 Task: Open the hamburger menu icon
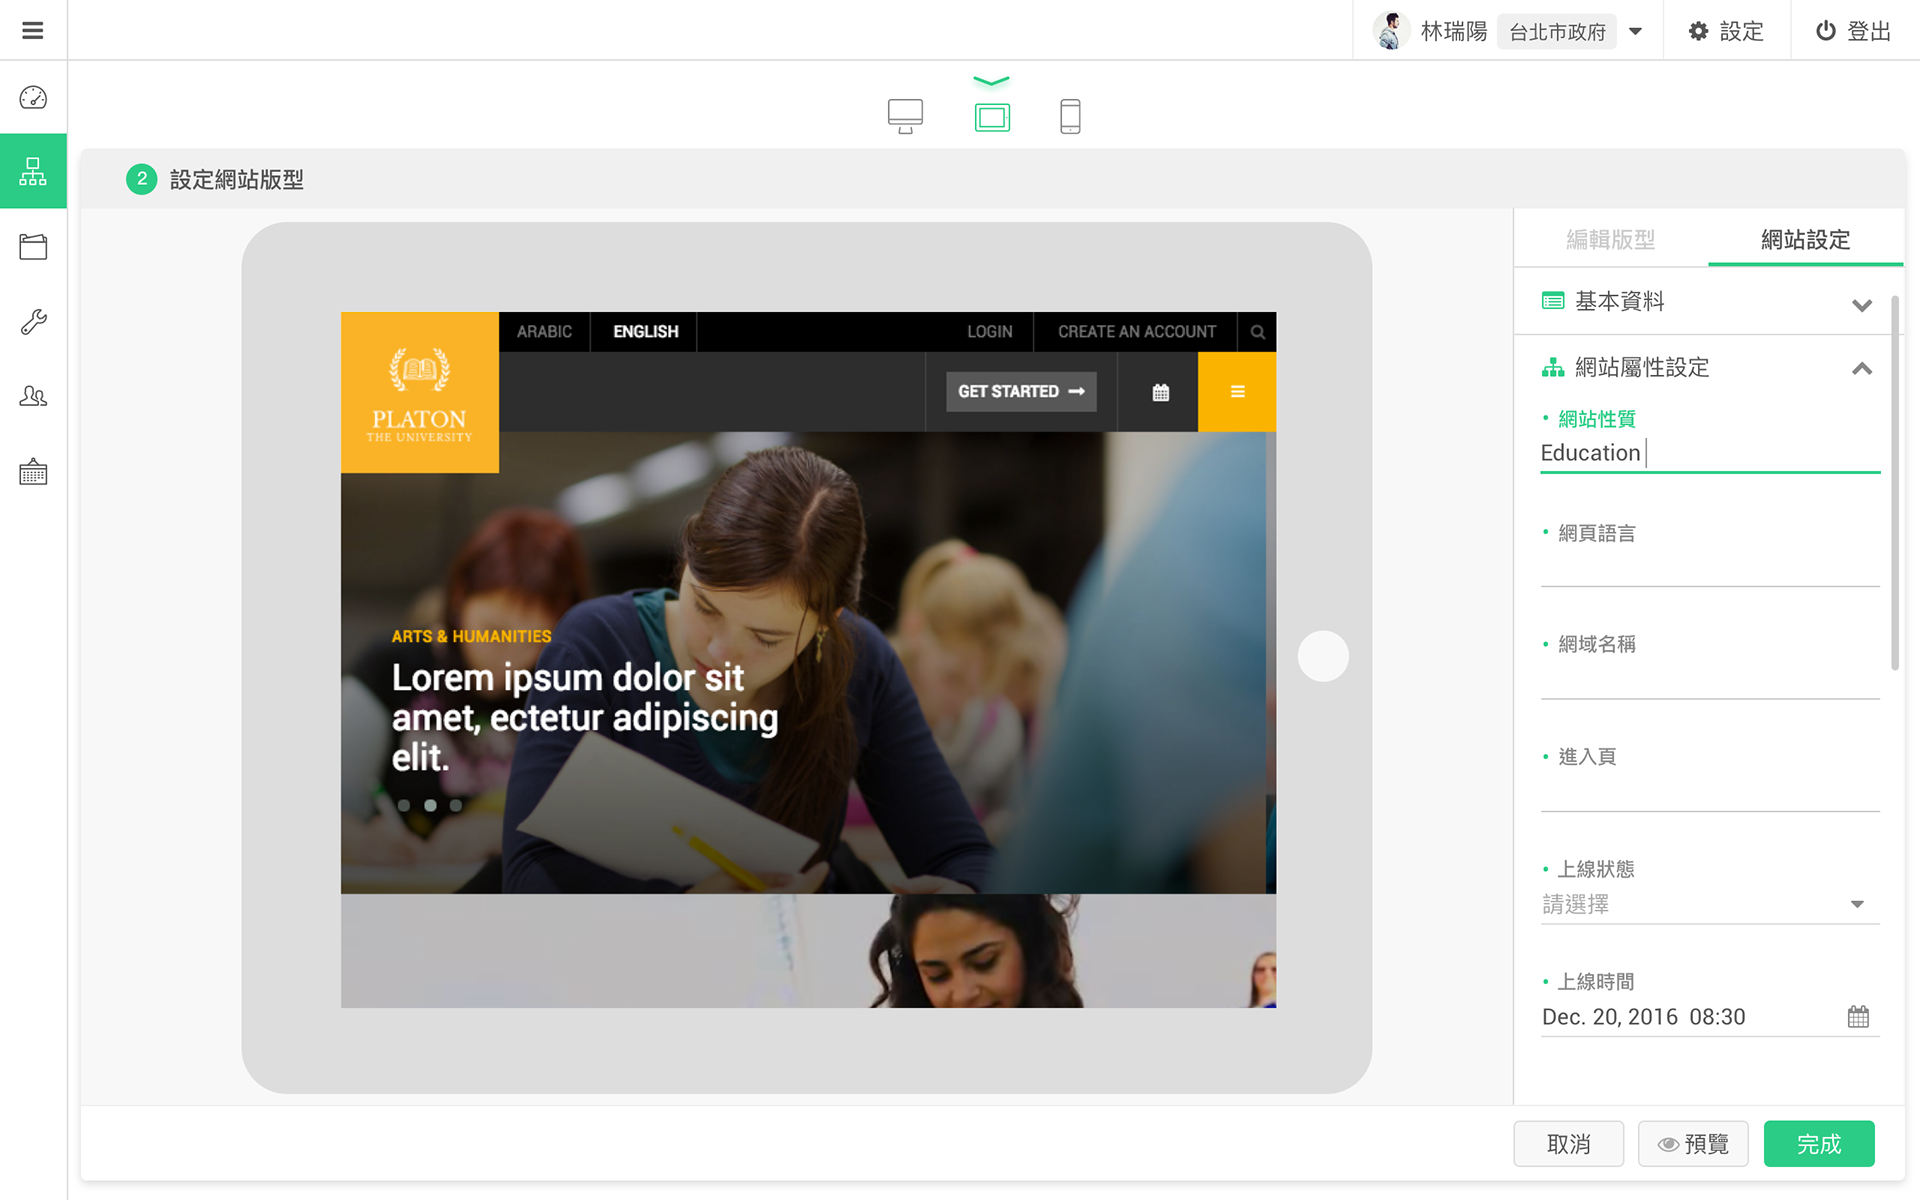[33, 30]
